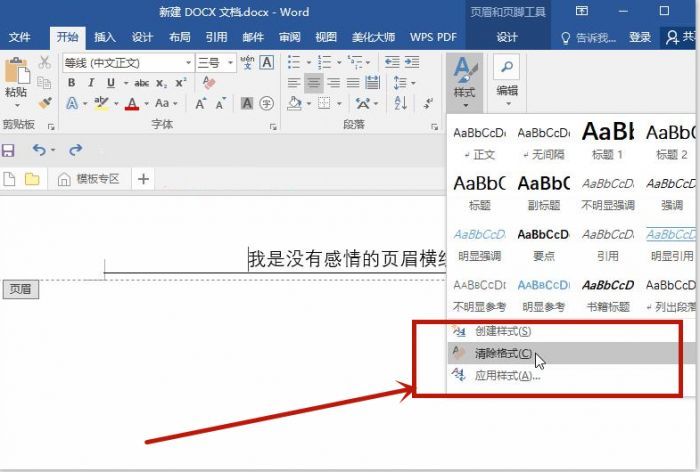Toggle superscript formatting

pyautogui.click(x=181, y=83)
